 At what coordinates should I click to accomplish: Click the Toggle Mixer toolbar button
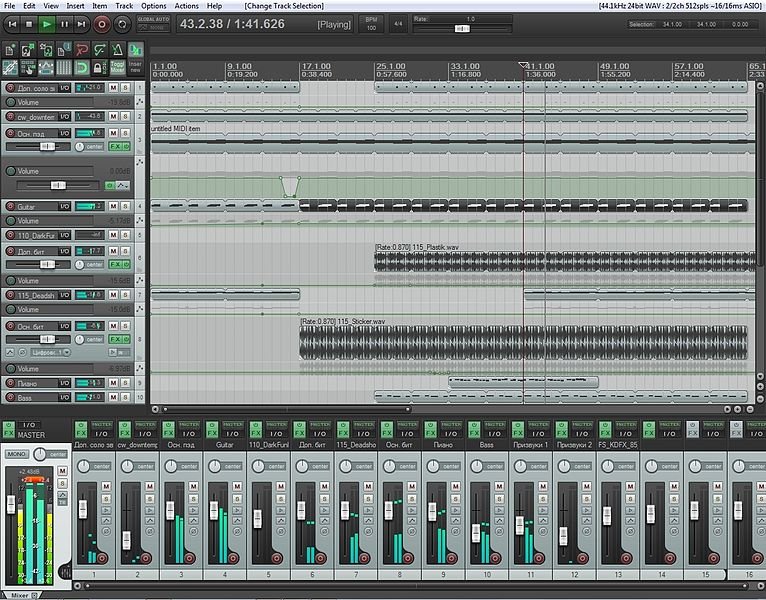tap(118, 67)
